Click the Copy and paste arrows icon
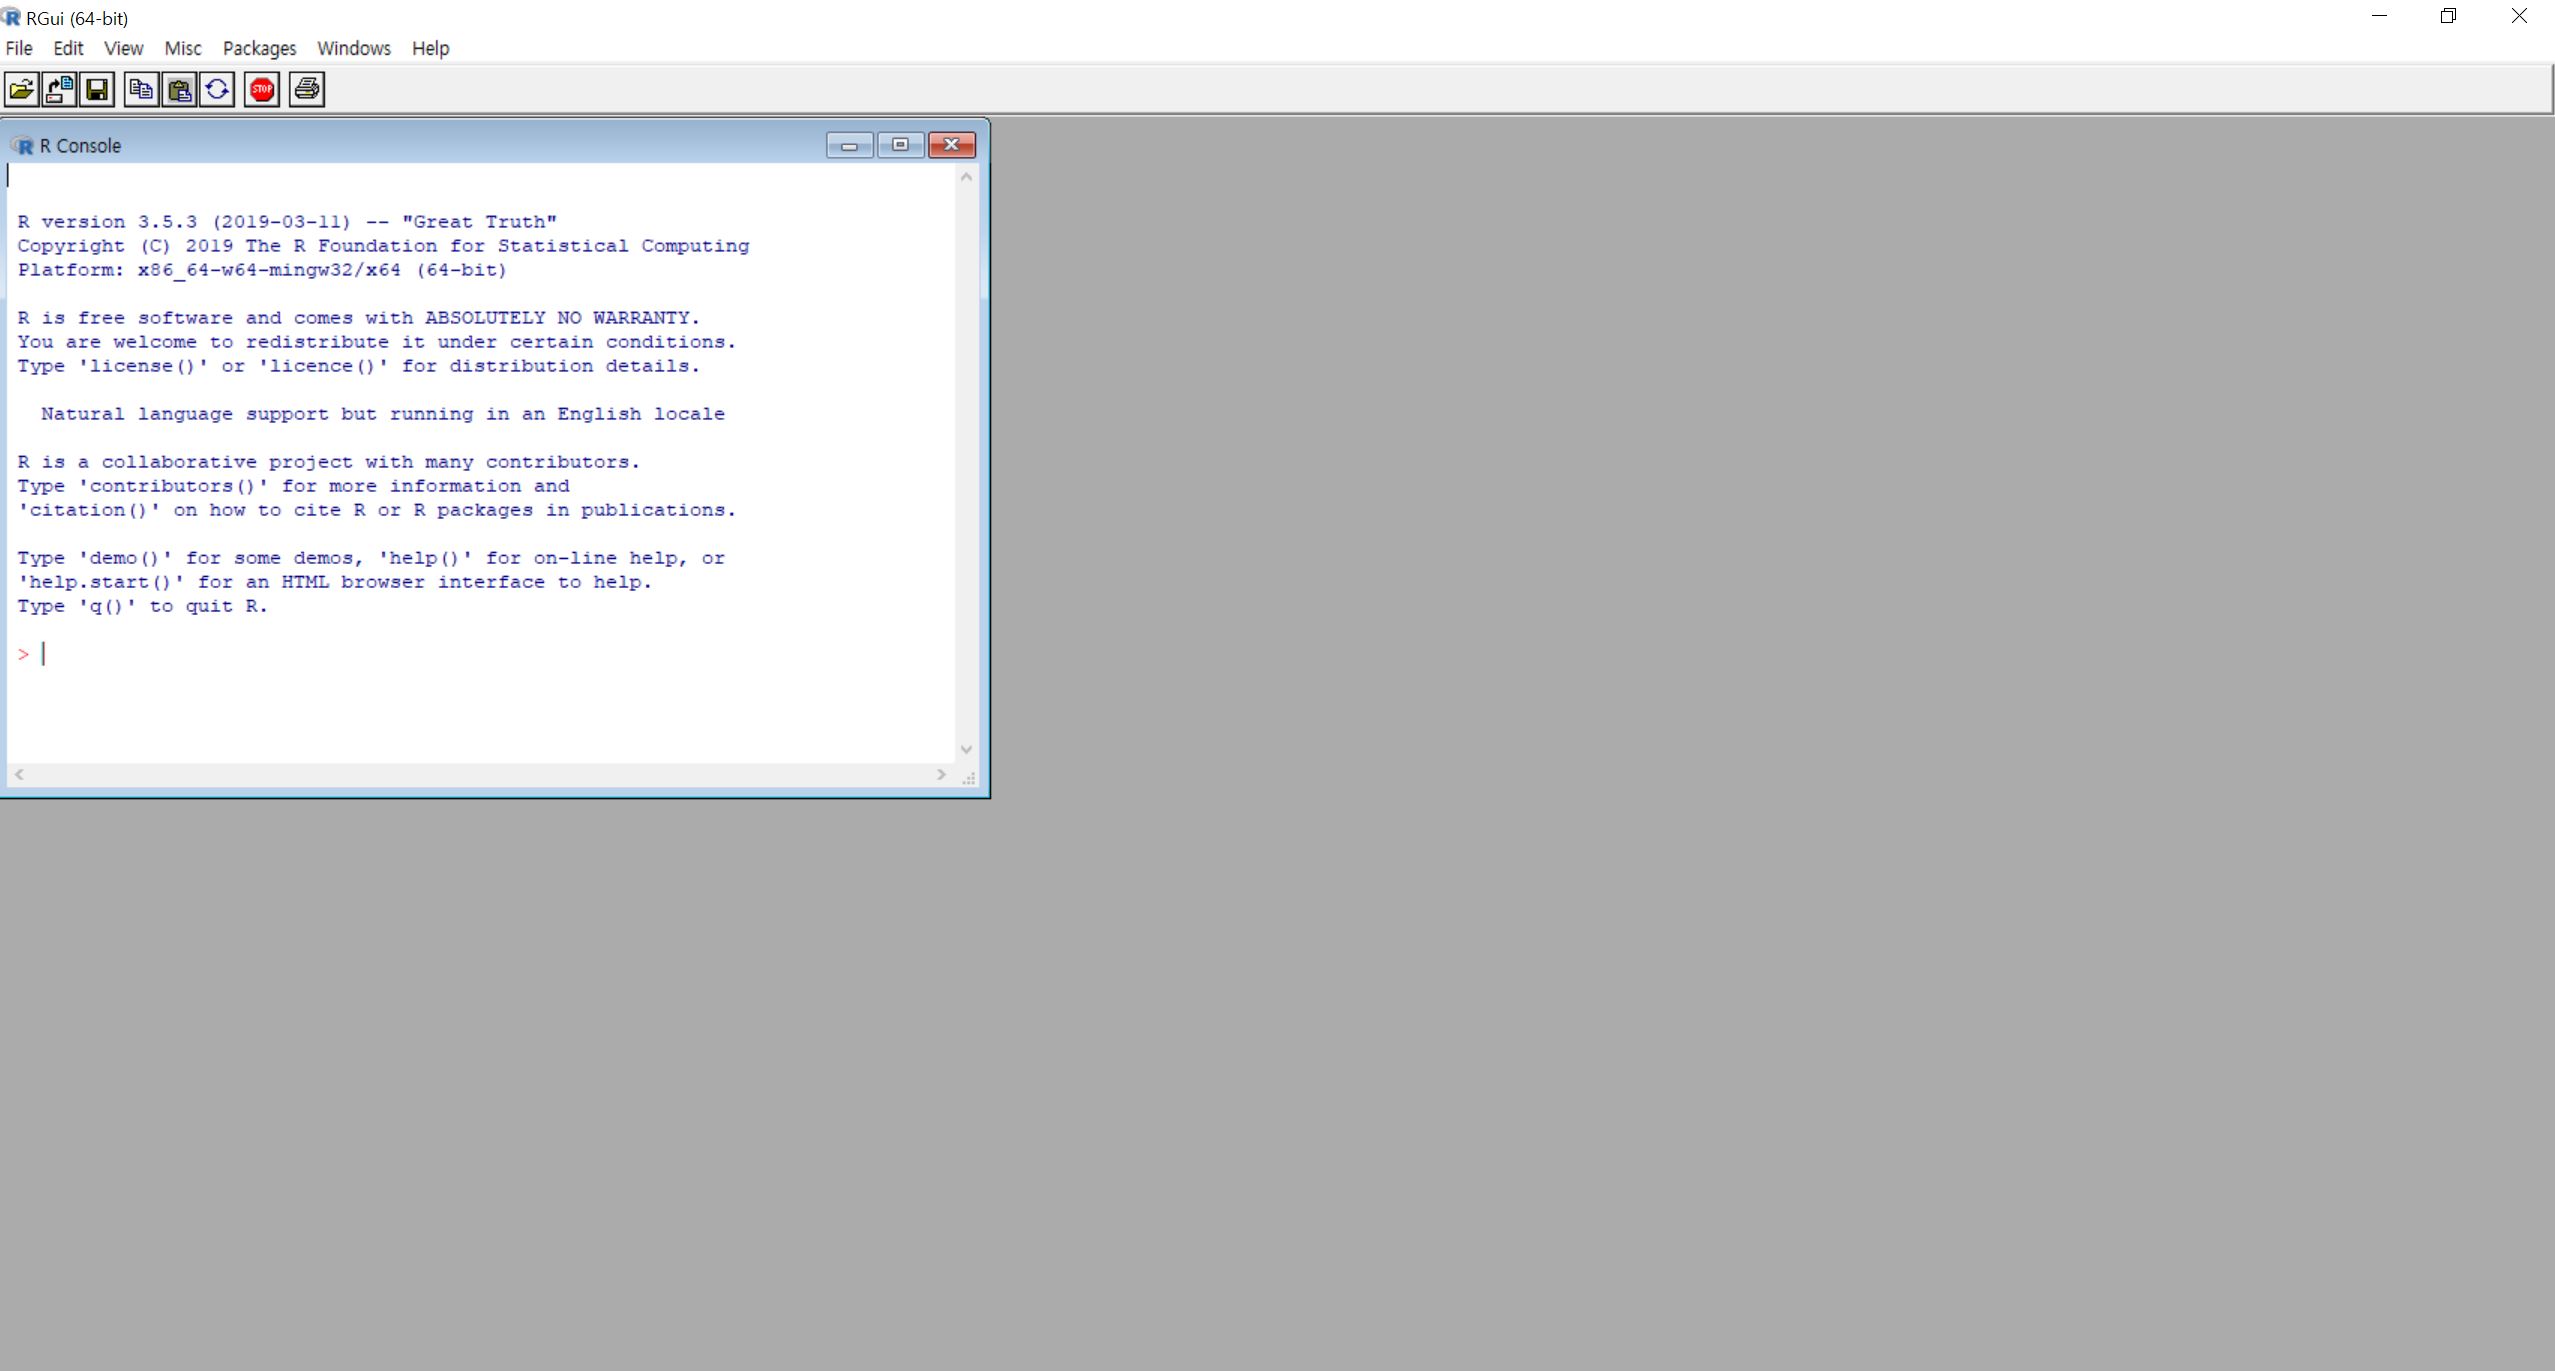Image resolution: width=2555 pixels, height=1371 pixels. click(217, 90)
